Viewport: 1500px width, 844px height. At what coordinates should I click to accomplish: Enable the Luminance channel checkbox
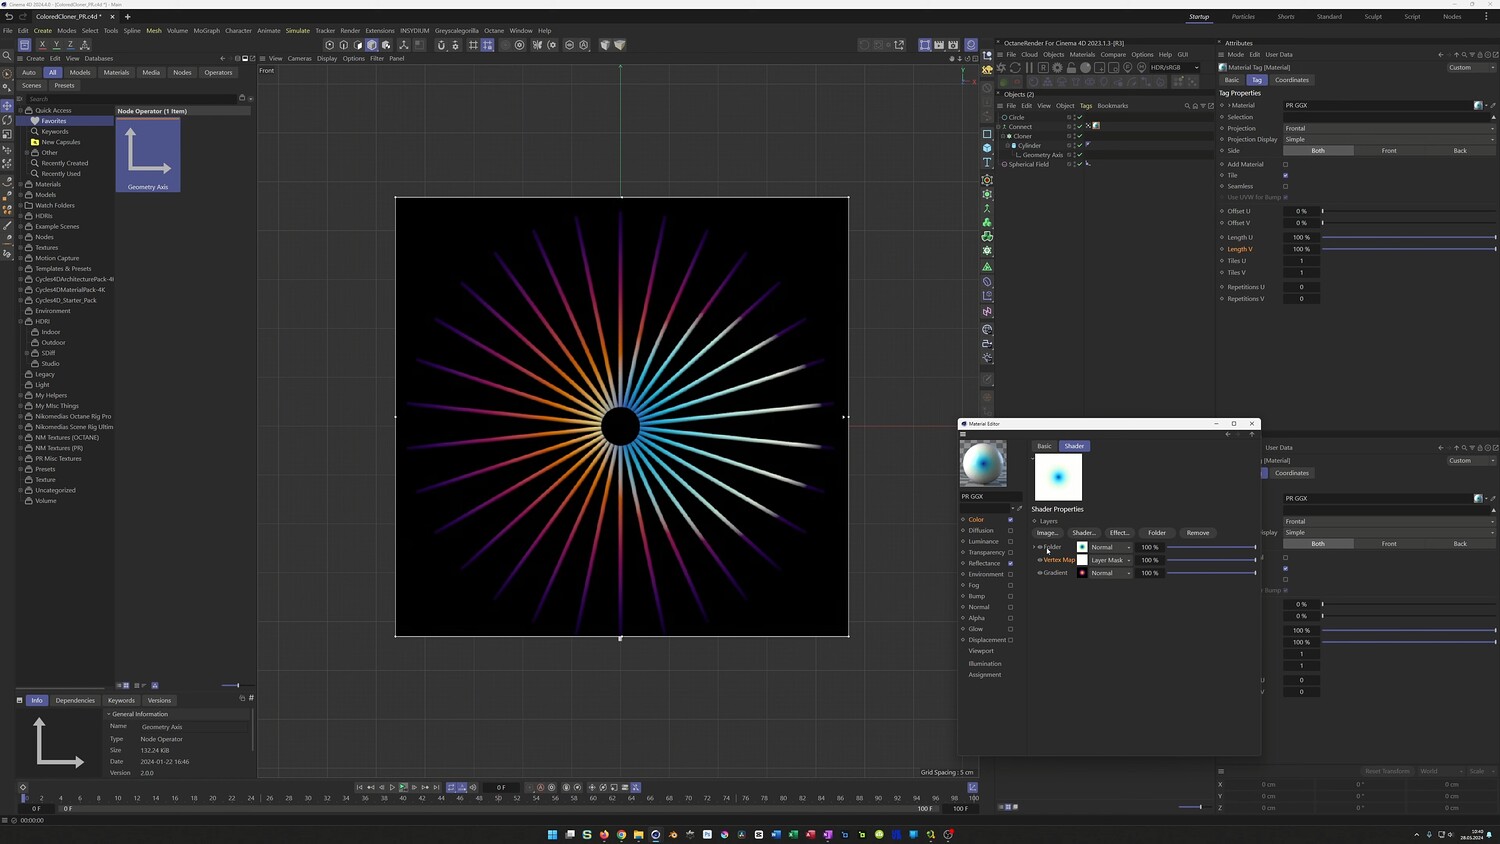point(1010,542)
